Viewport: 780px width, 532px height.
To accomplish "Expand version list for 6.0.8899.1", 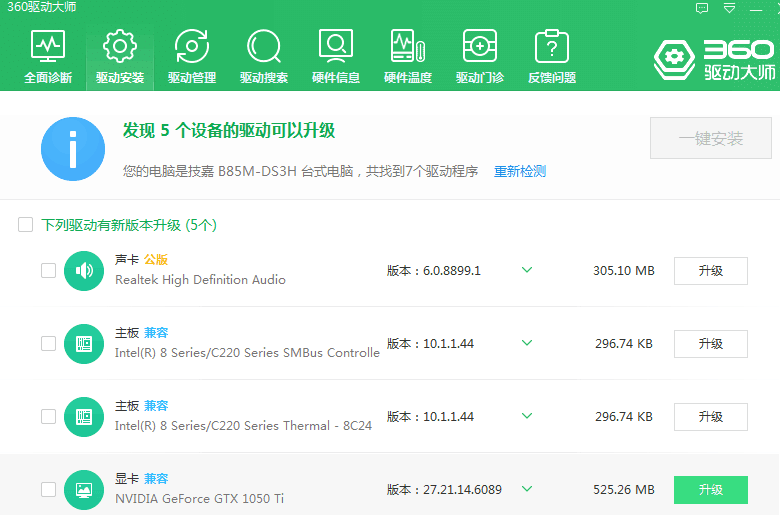I will point(527,270).
